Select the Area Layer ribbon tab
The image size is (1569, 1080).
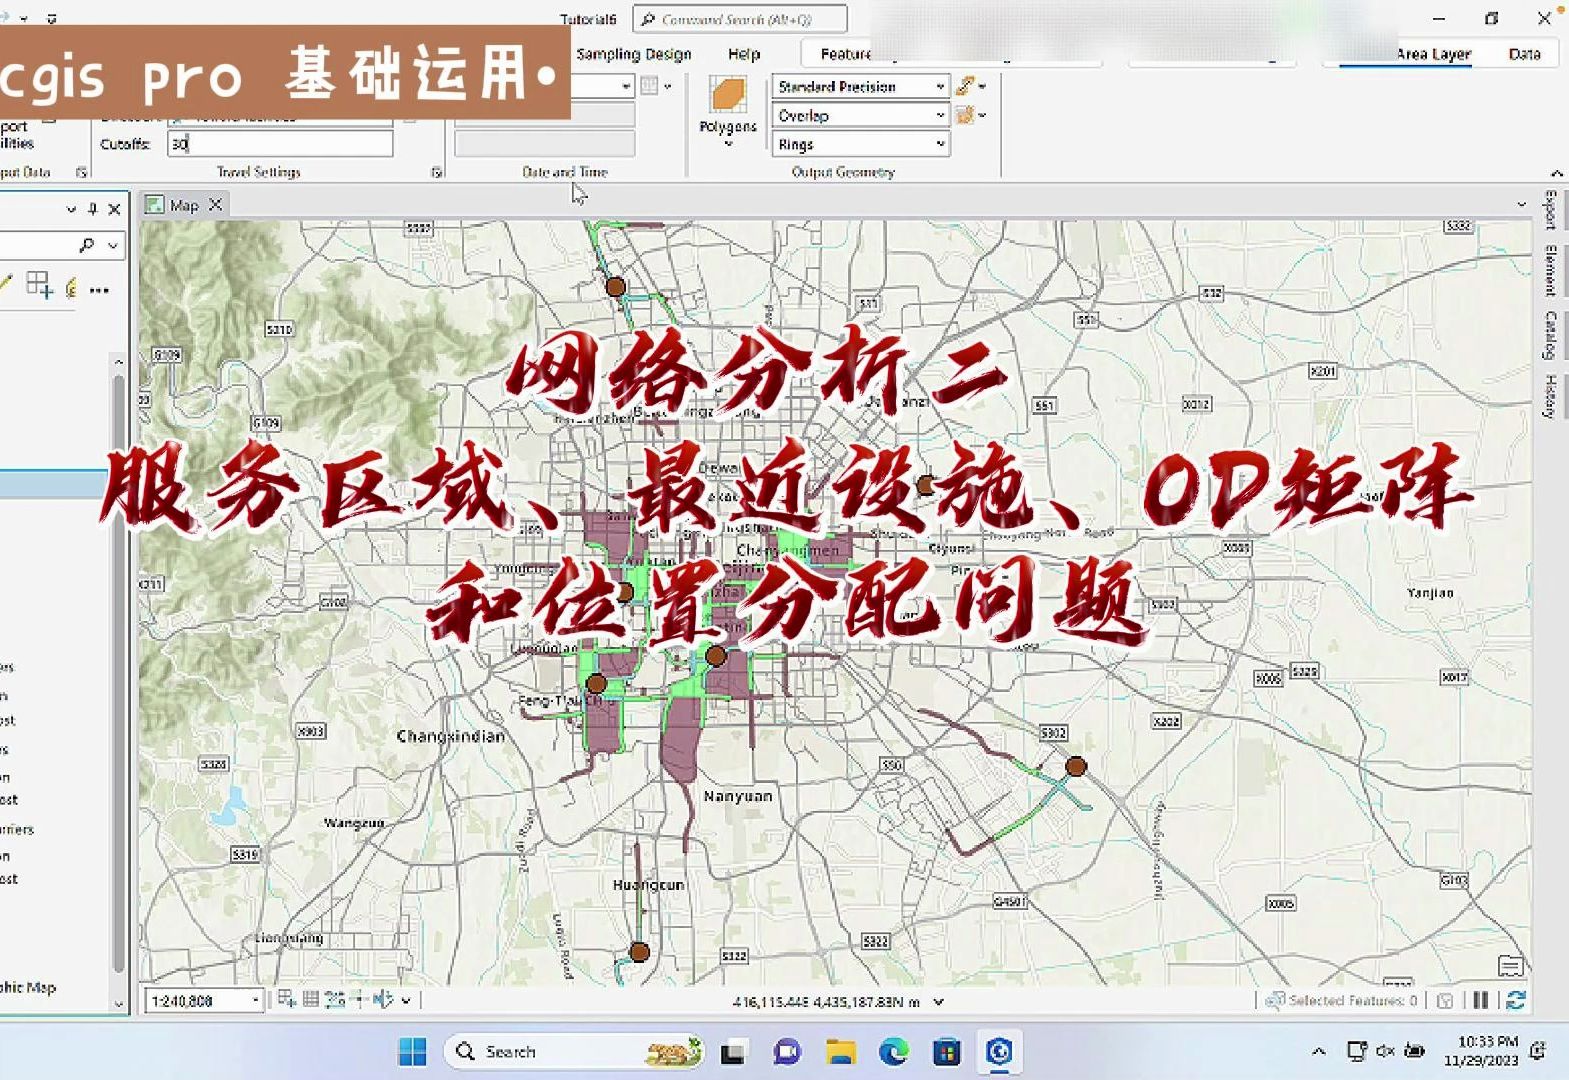tap(1433, 54)
